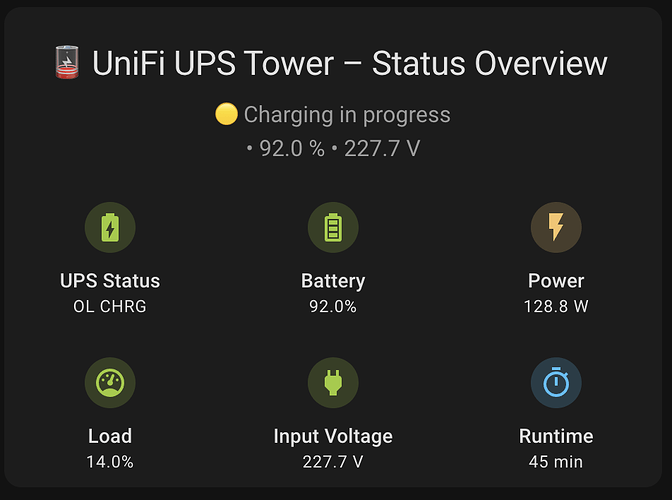
Task: Click the 45 min runtime value
Action: click(x=556, y=461)
